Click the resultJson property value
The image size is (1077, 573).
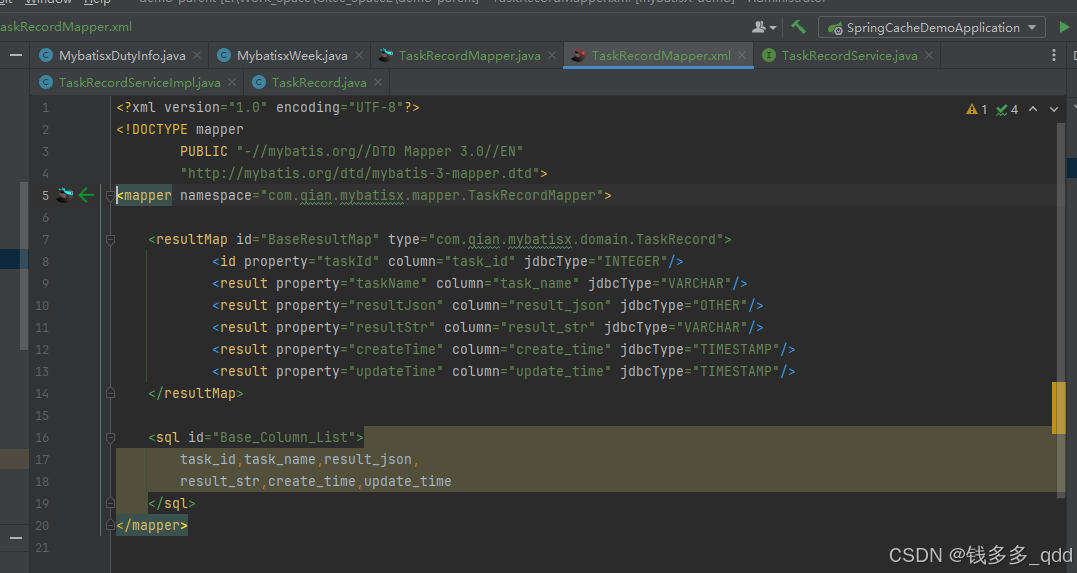[x=396, y=306]
